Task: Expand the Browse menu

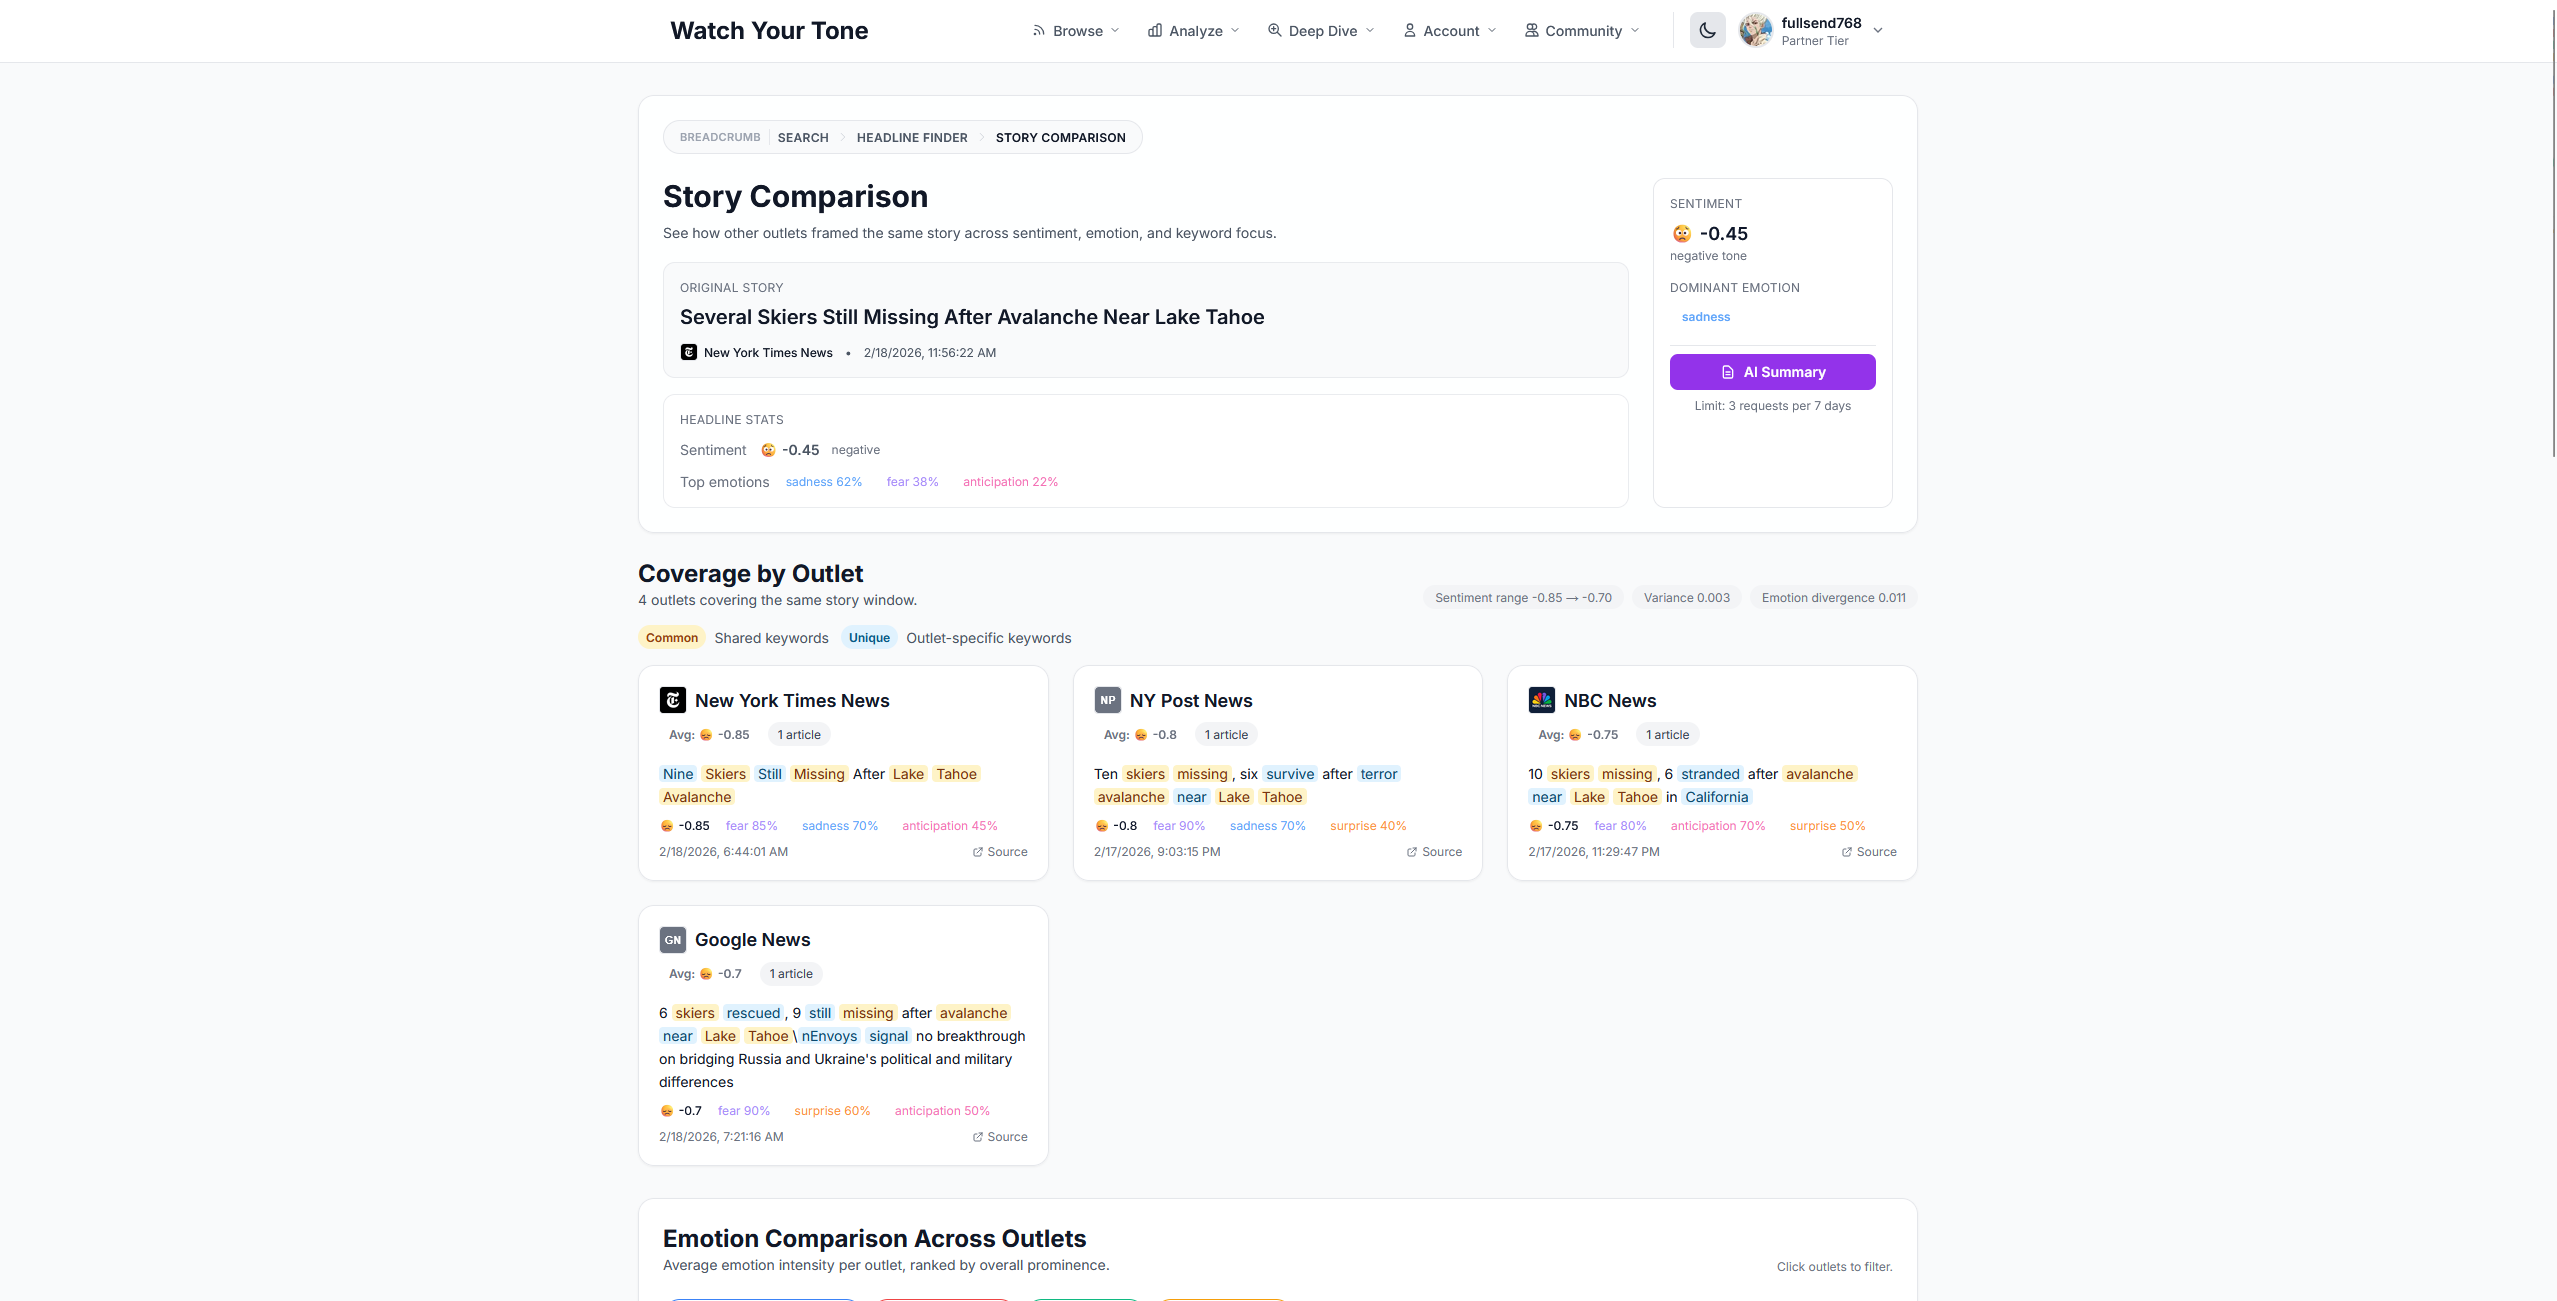Action: (1076, 31)
